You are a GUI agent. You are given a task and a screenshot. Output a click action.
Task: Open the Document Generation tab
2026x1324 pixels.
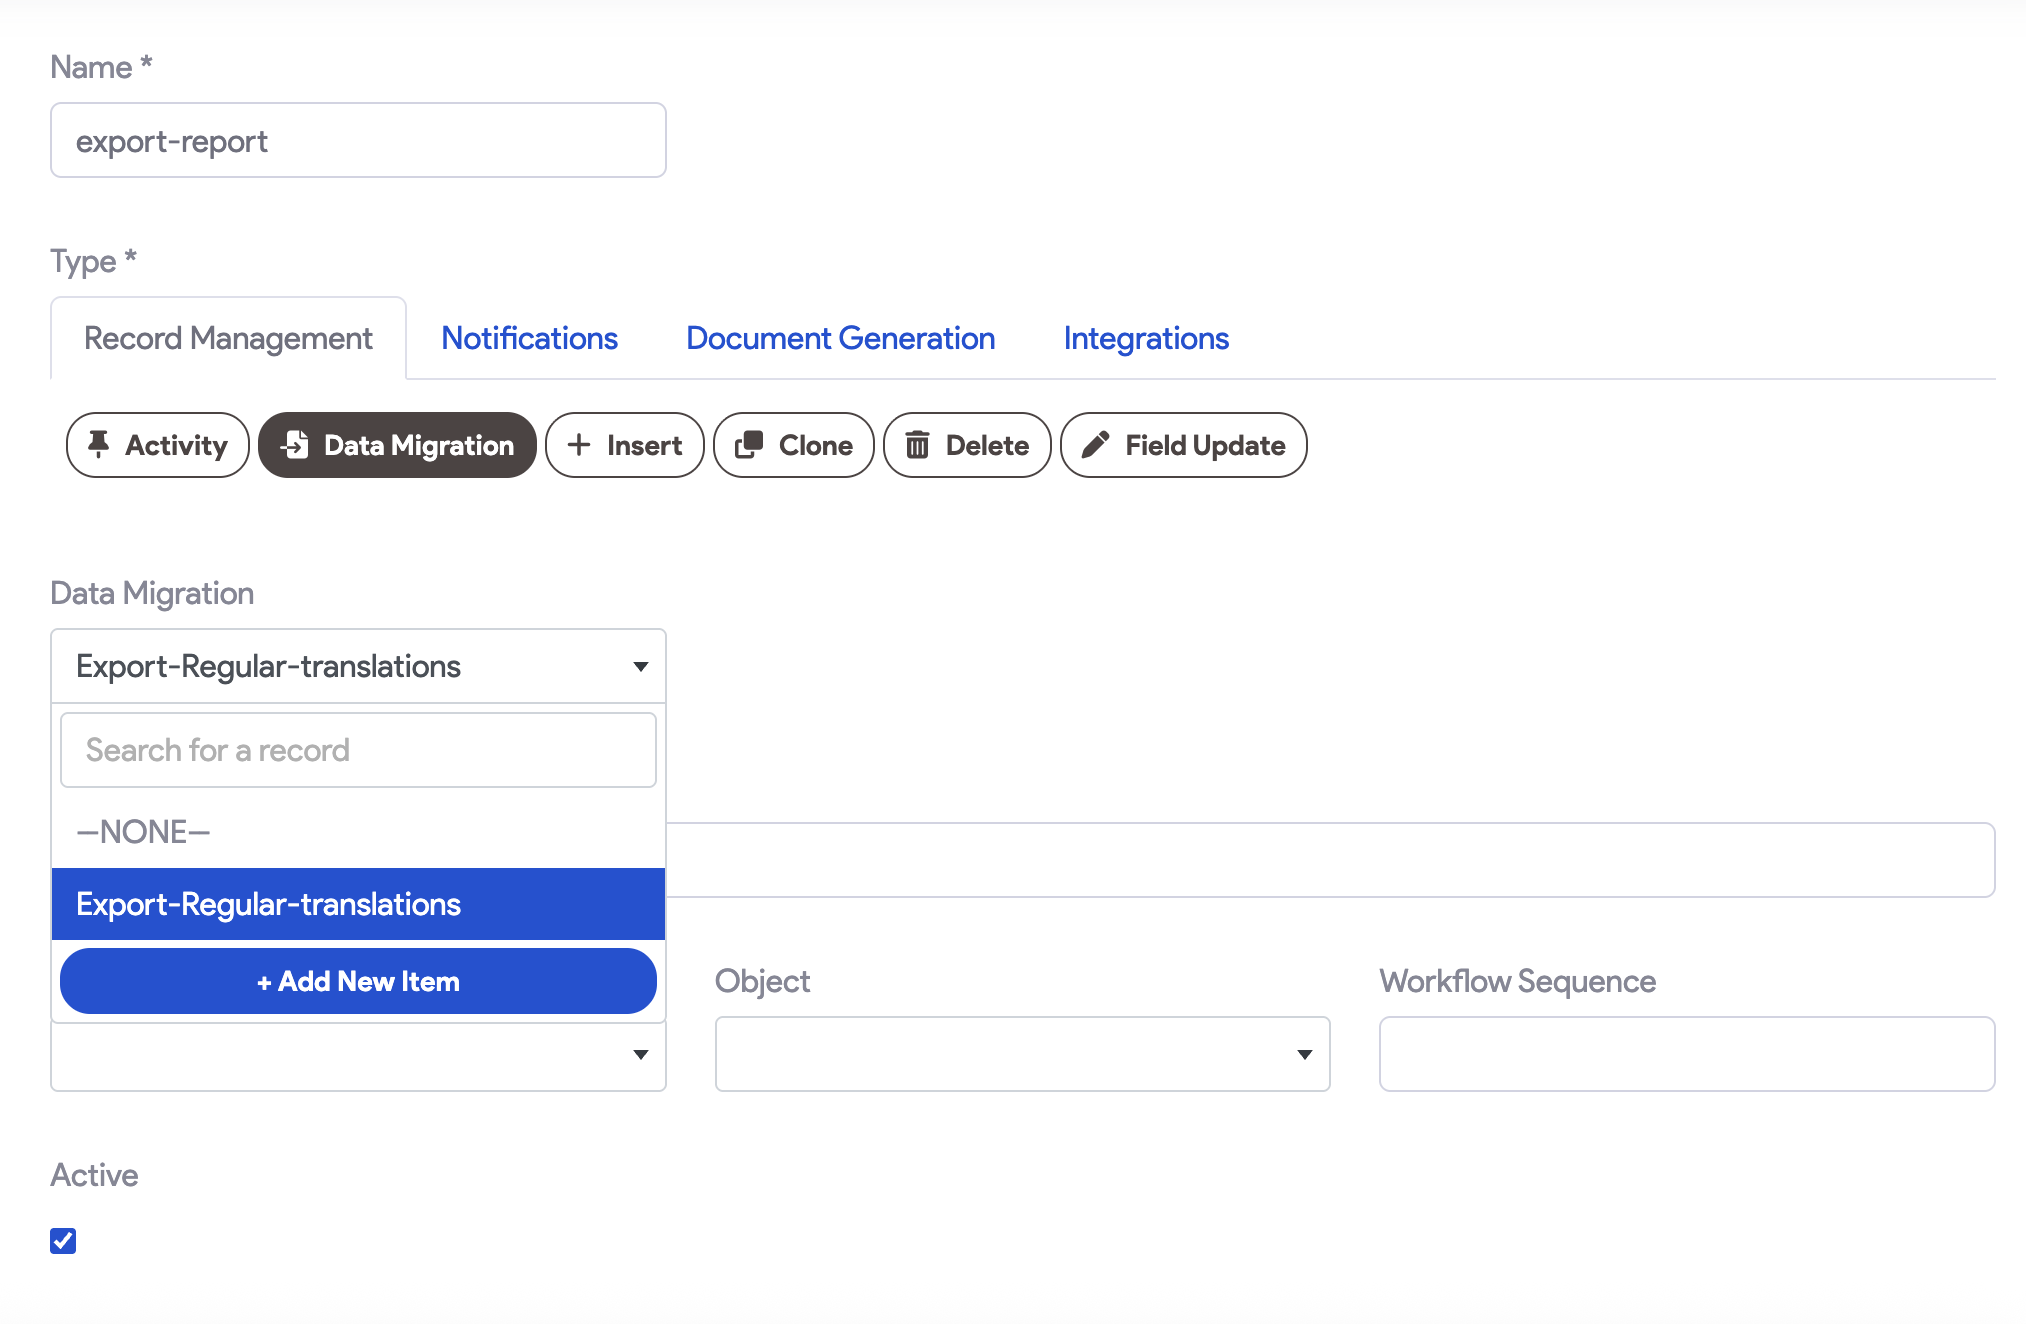(x=840, y=338)
